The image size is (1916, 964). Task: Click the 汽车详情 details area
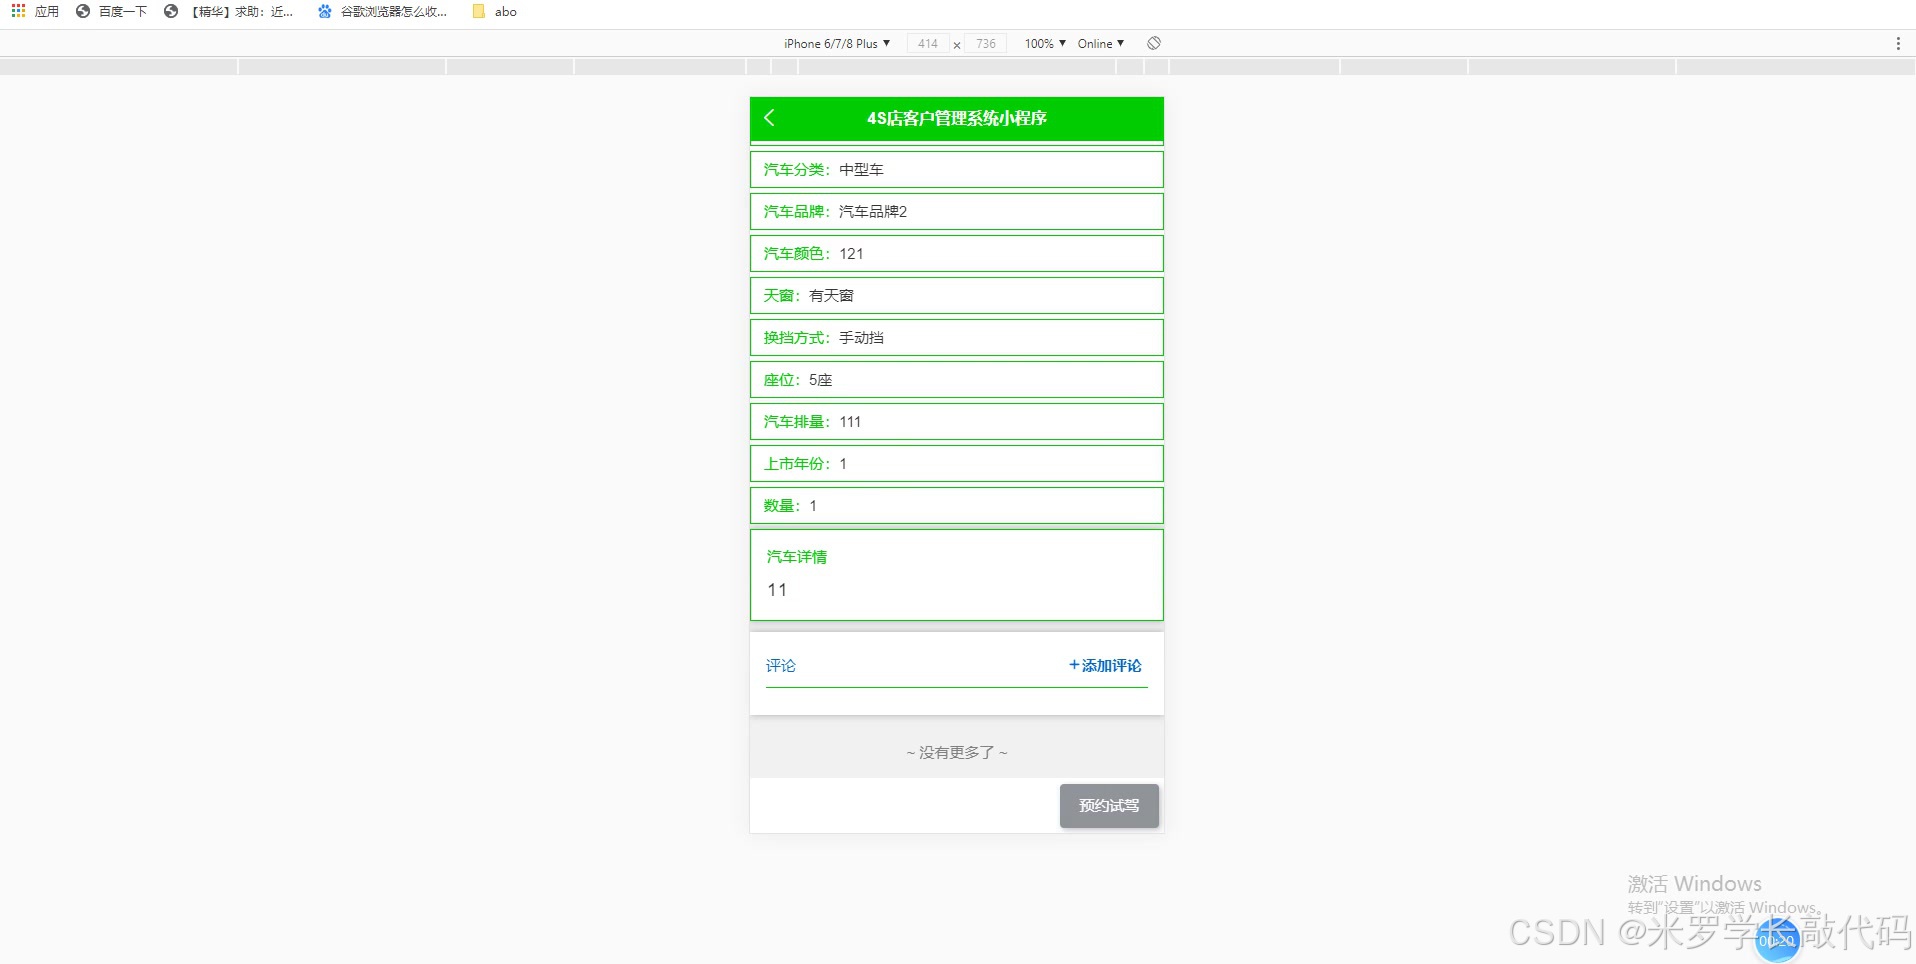click(x=955, y=575)
